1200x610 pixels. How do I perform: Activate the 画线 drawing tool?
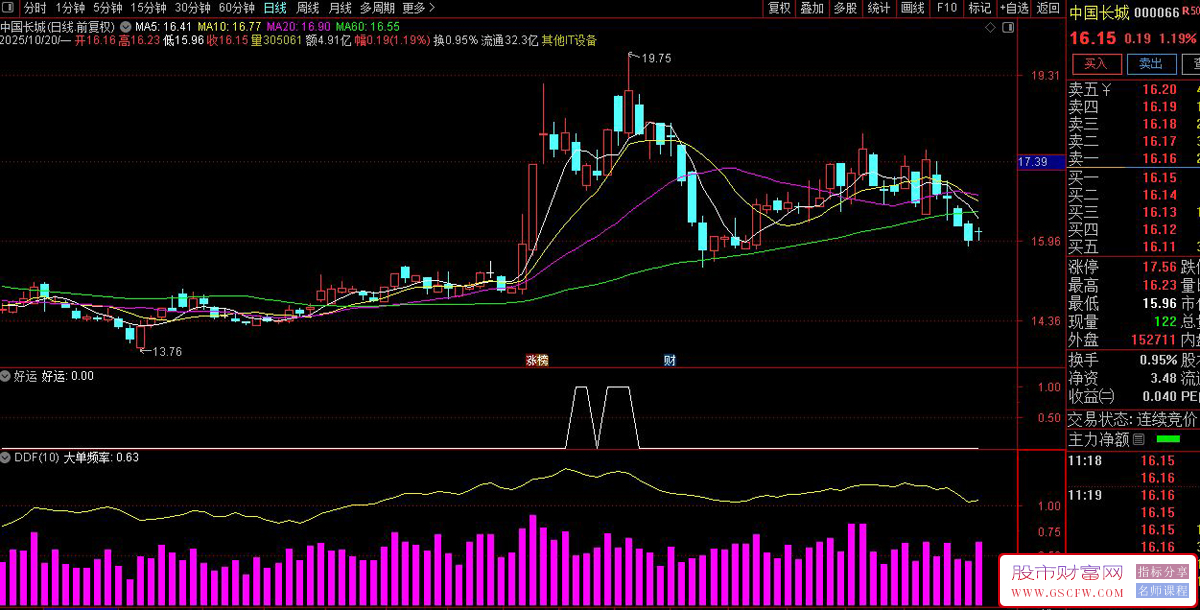click(x=913, y=8)
